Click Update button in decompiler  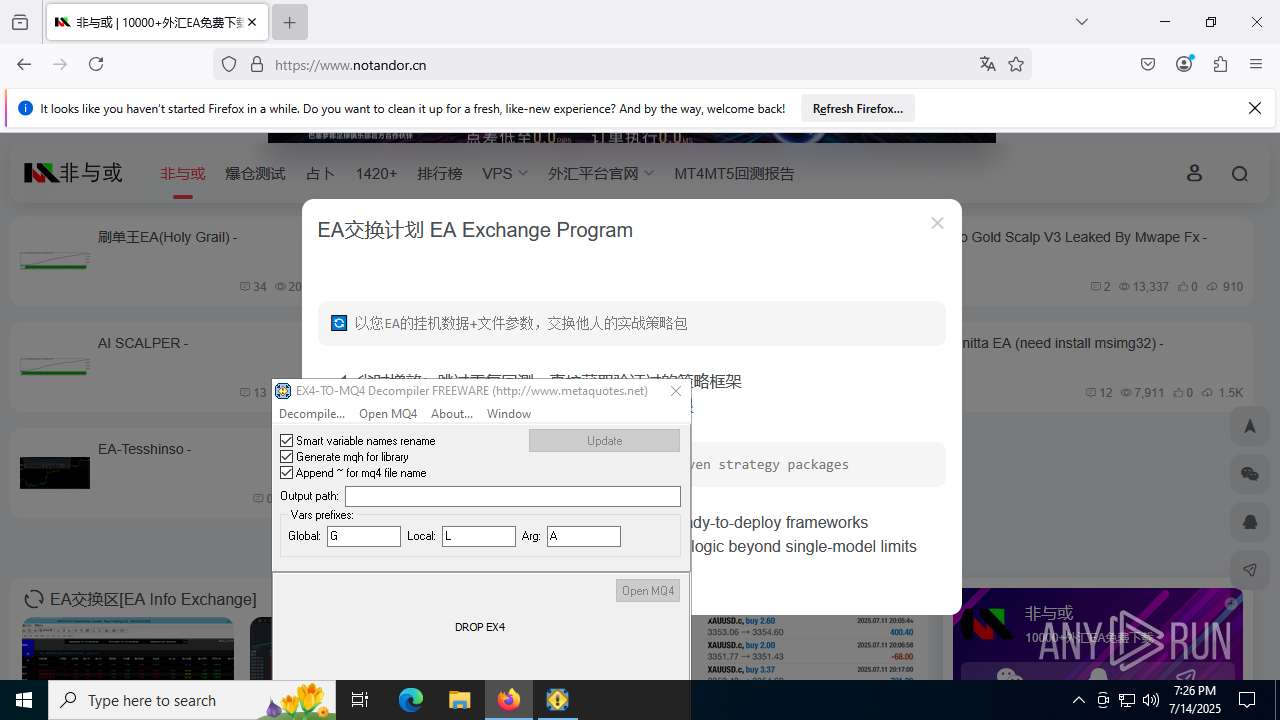pyautogui.click(x=605, y=440)
